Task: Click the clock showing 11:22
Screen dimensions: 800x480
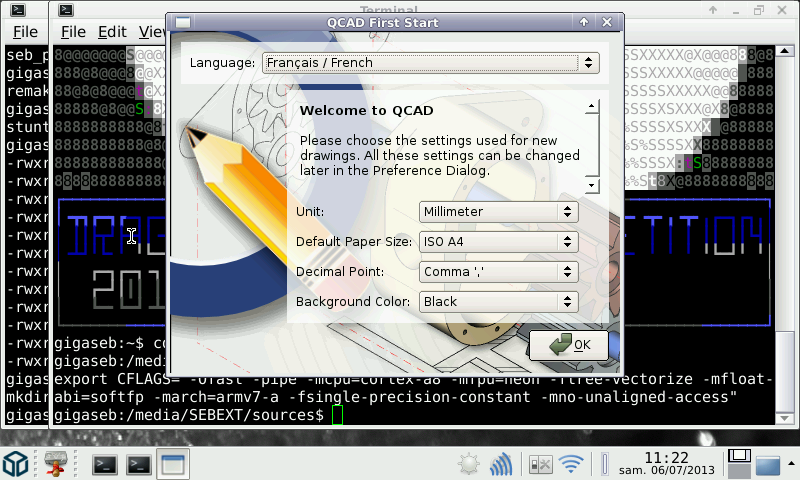Action: tap(666, 463)
